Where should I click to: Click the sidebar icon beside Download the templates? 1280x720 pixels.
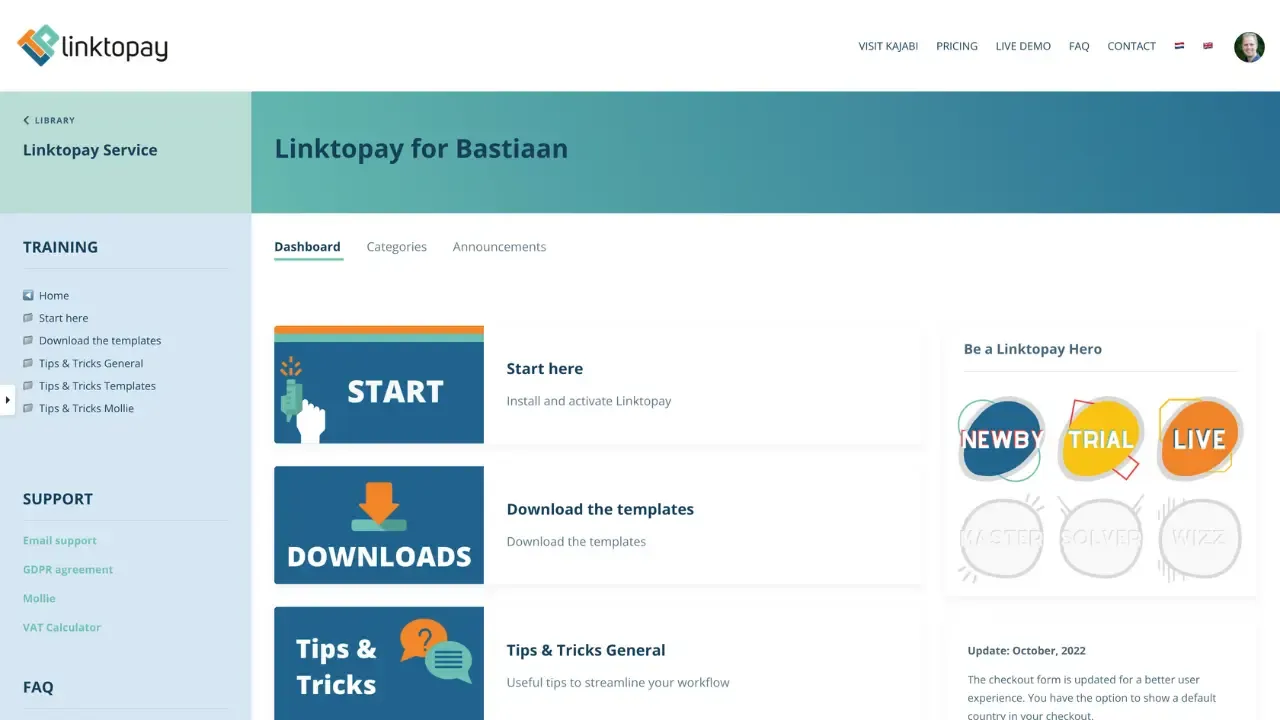pos(28,340)
